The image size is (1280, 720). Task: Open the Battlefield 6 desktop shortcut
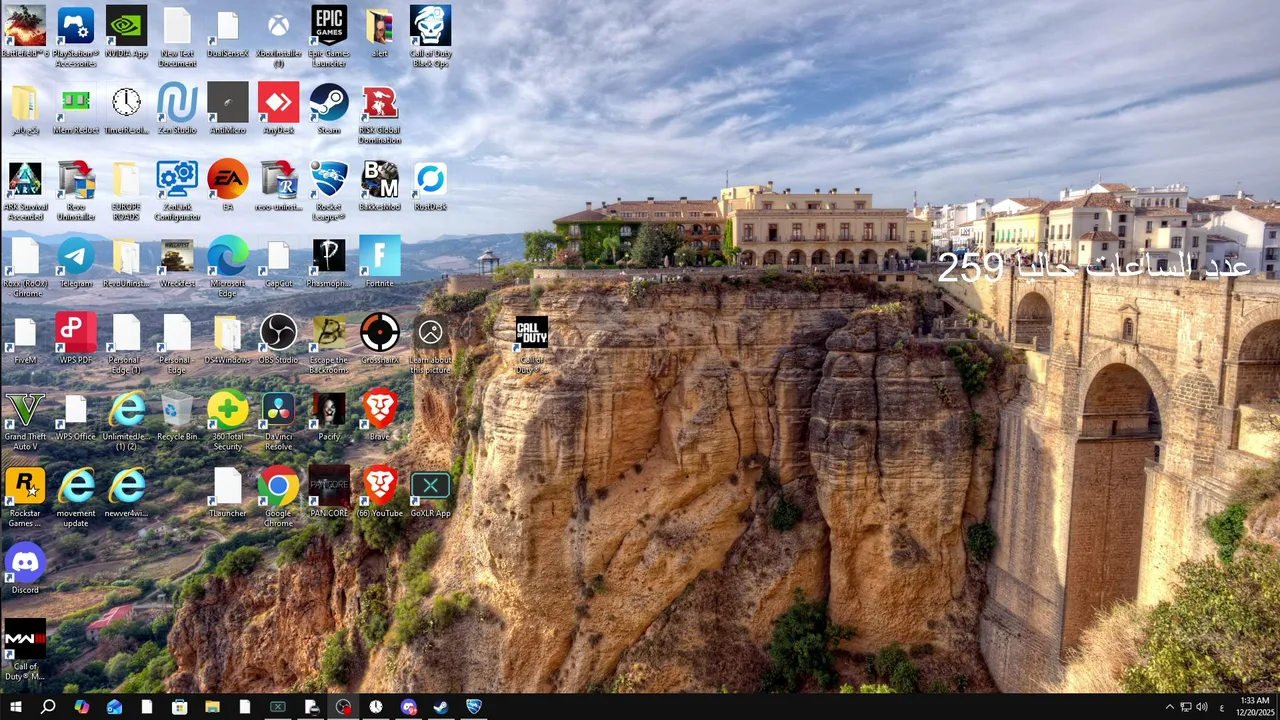25,32
